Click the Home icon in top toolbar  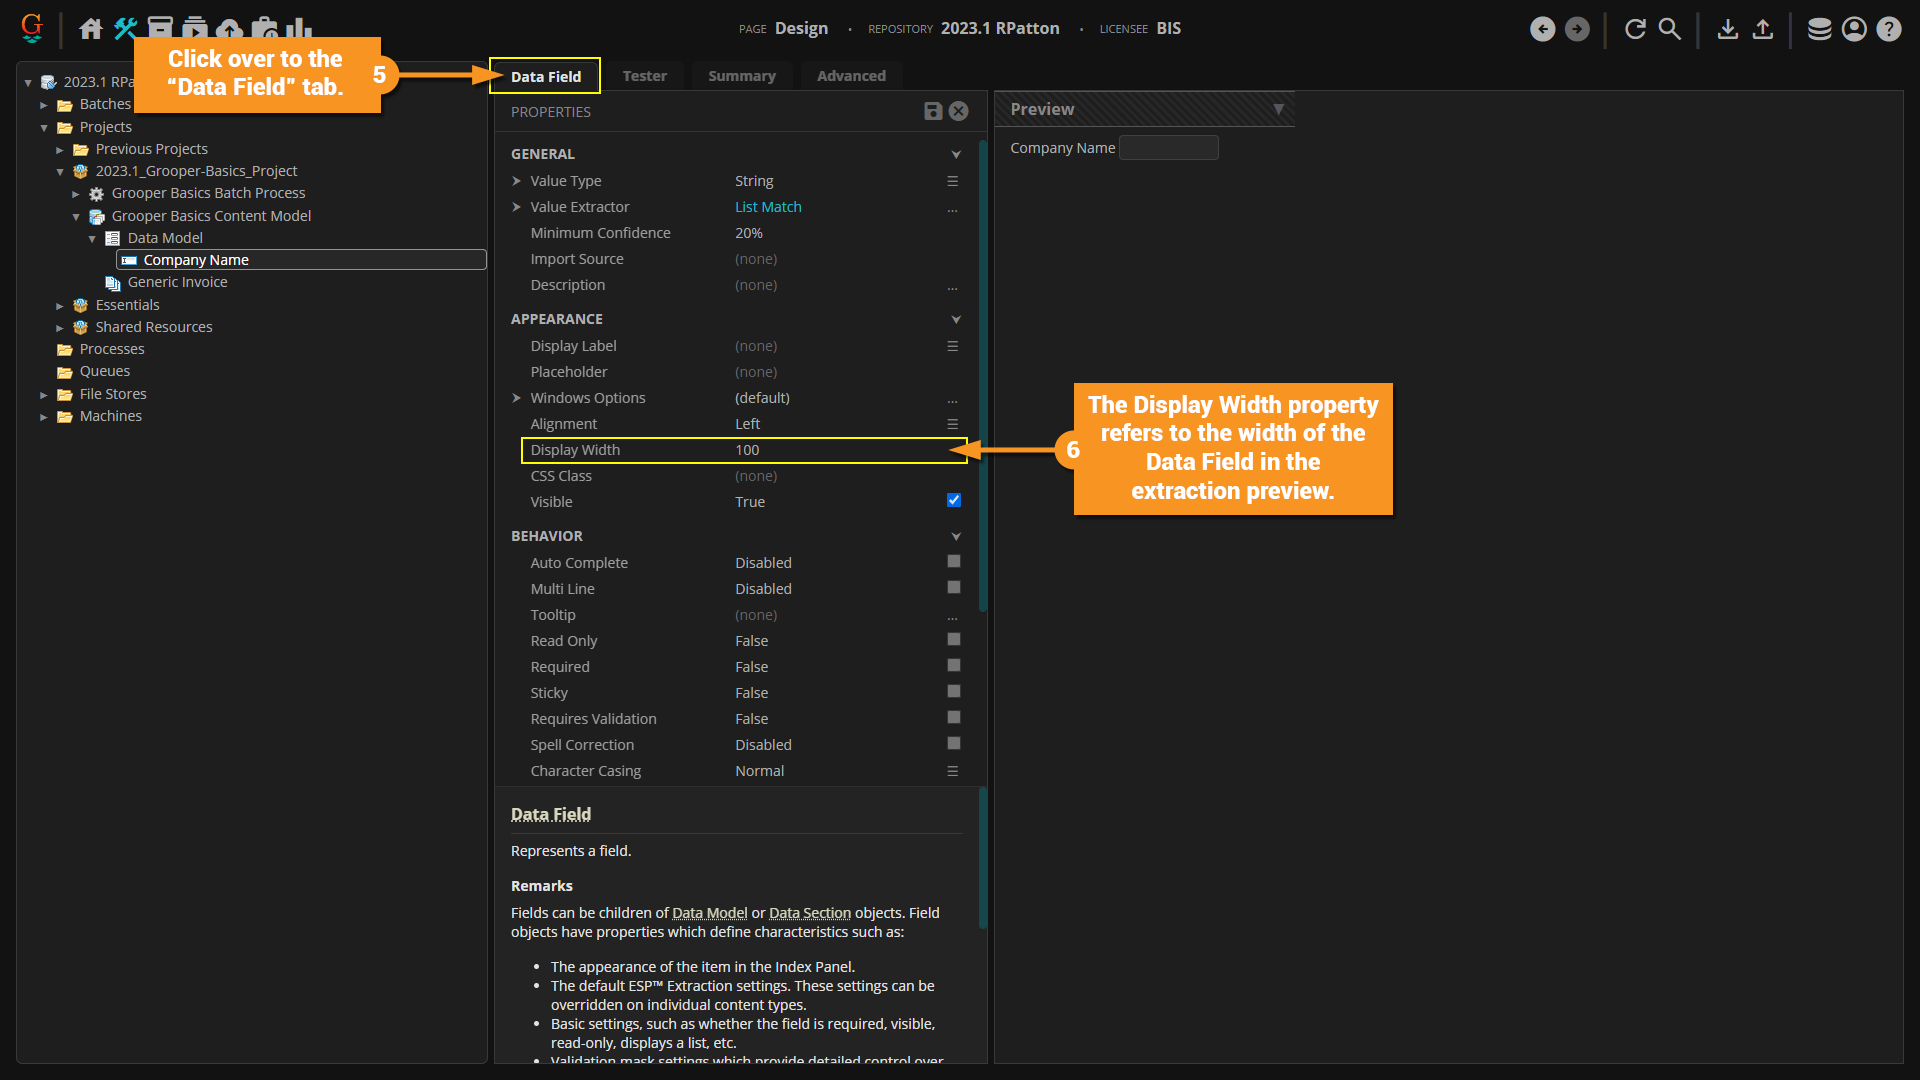91,29
